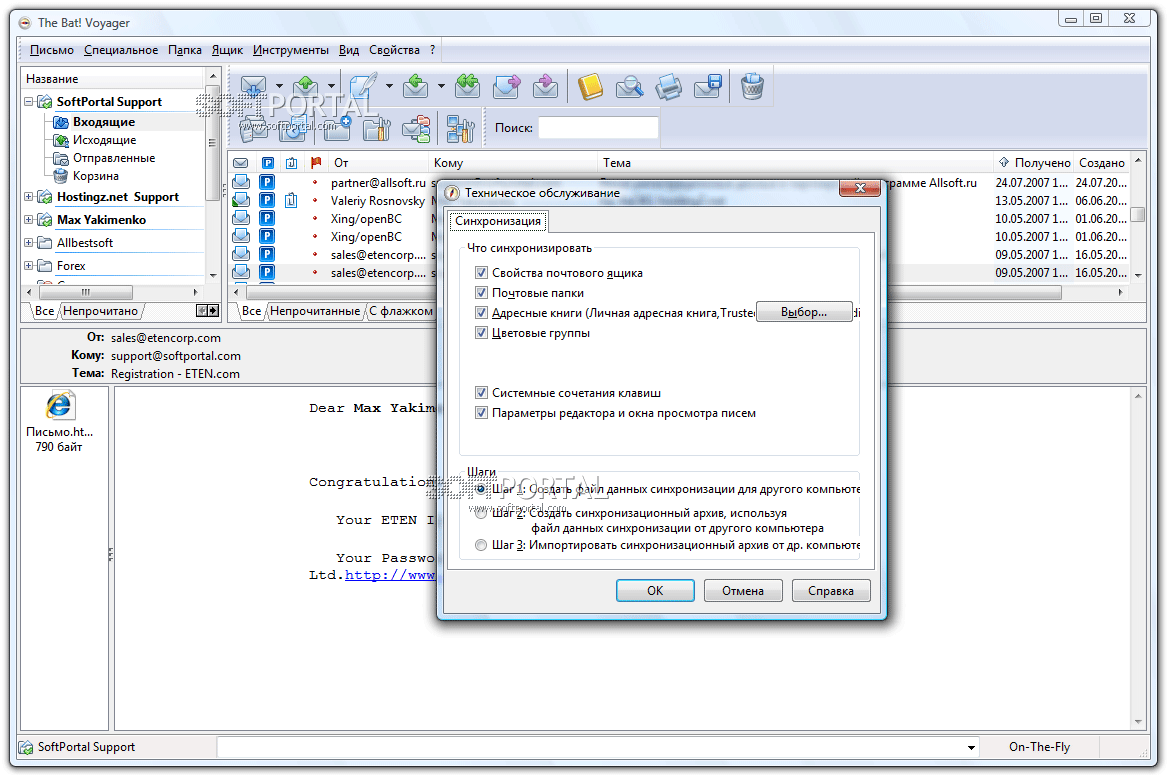The width and height of the screenshot is (1169, 775).
Task: Select the Шаг 3 import radio button
Action: 482,546
